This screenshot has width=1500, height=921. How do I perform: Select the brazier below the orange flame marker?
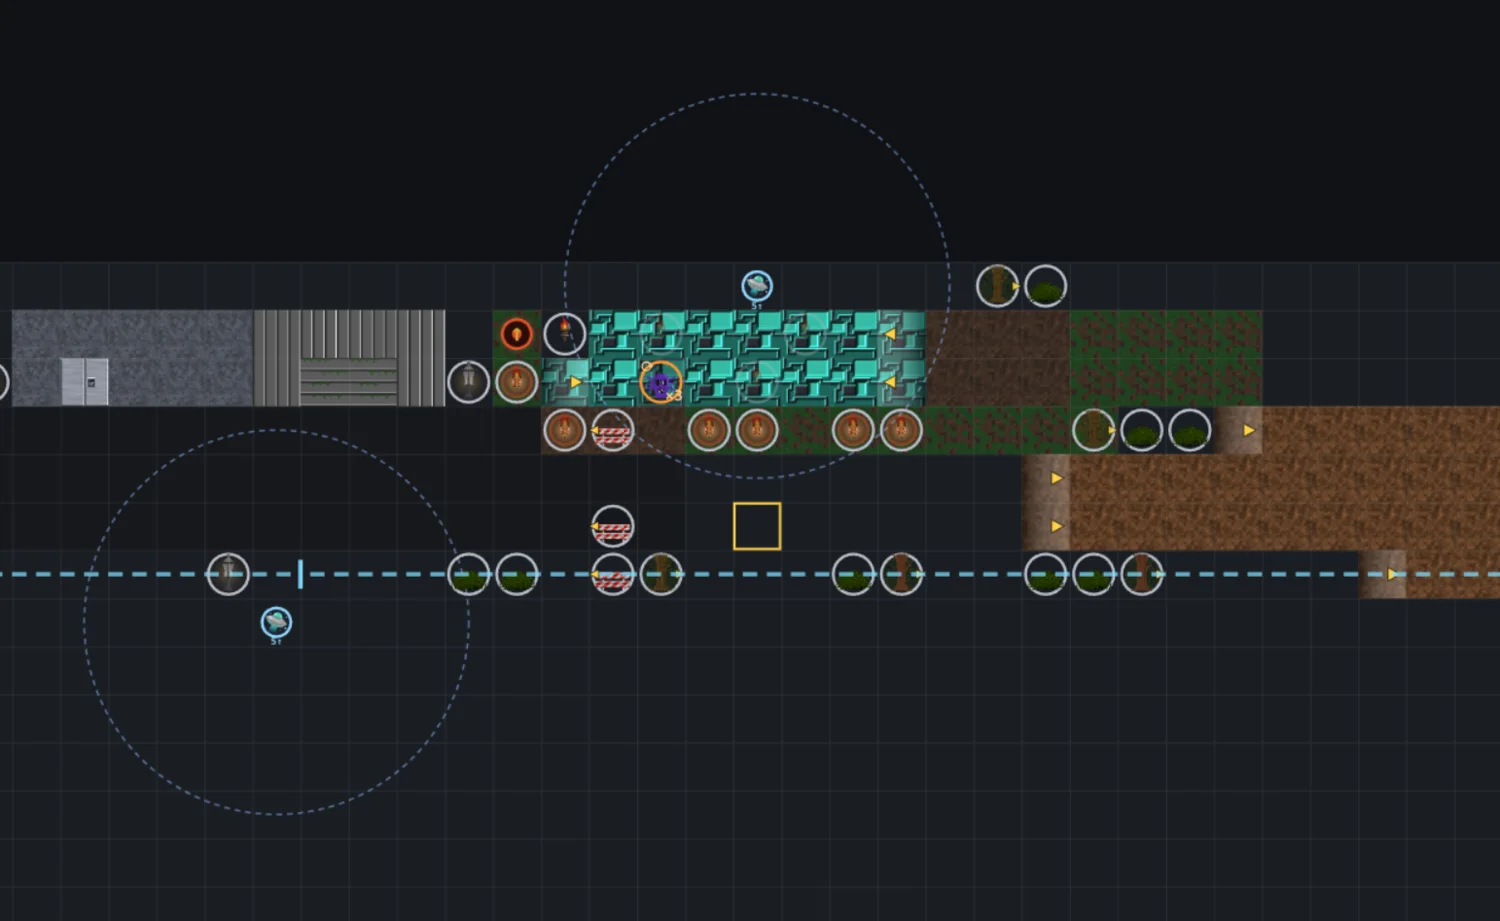pos(517,382)
